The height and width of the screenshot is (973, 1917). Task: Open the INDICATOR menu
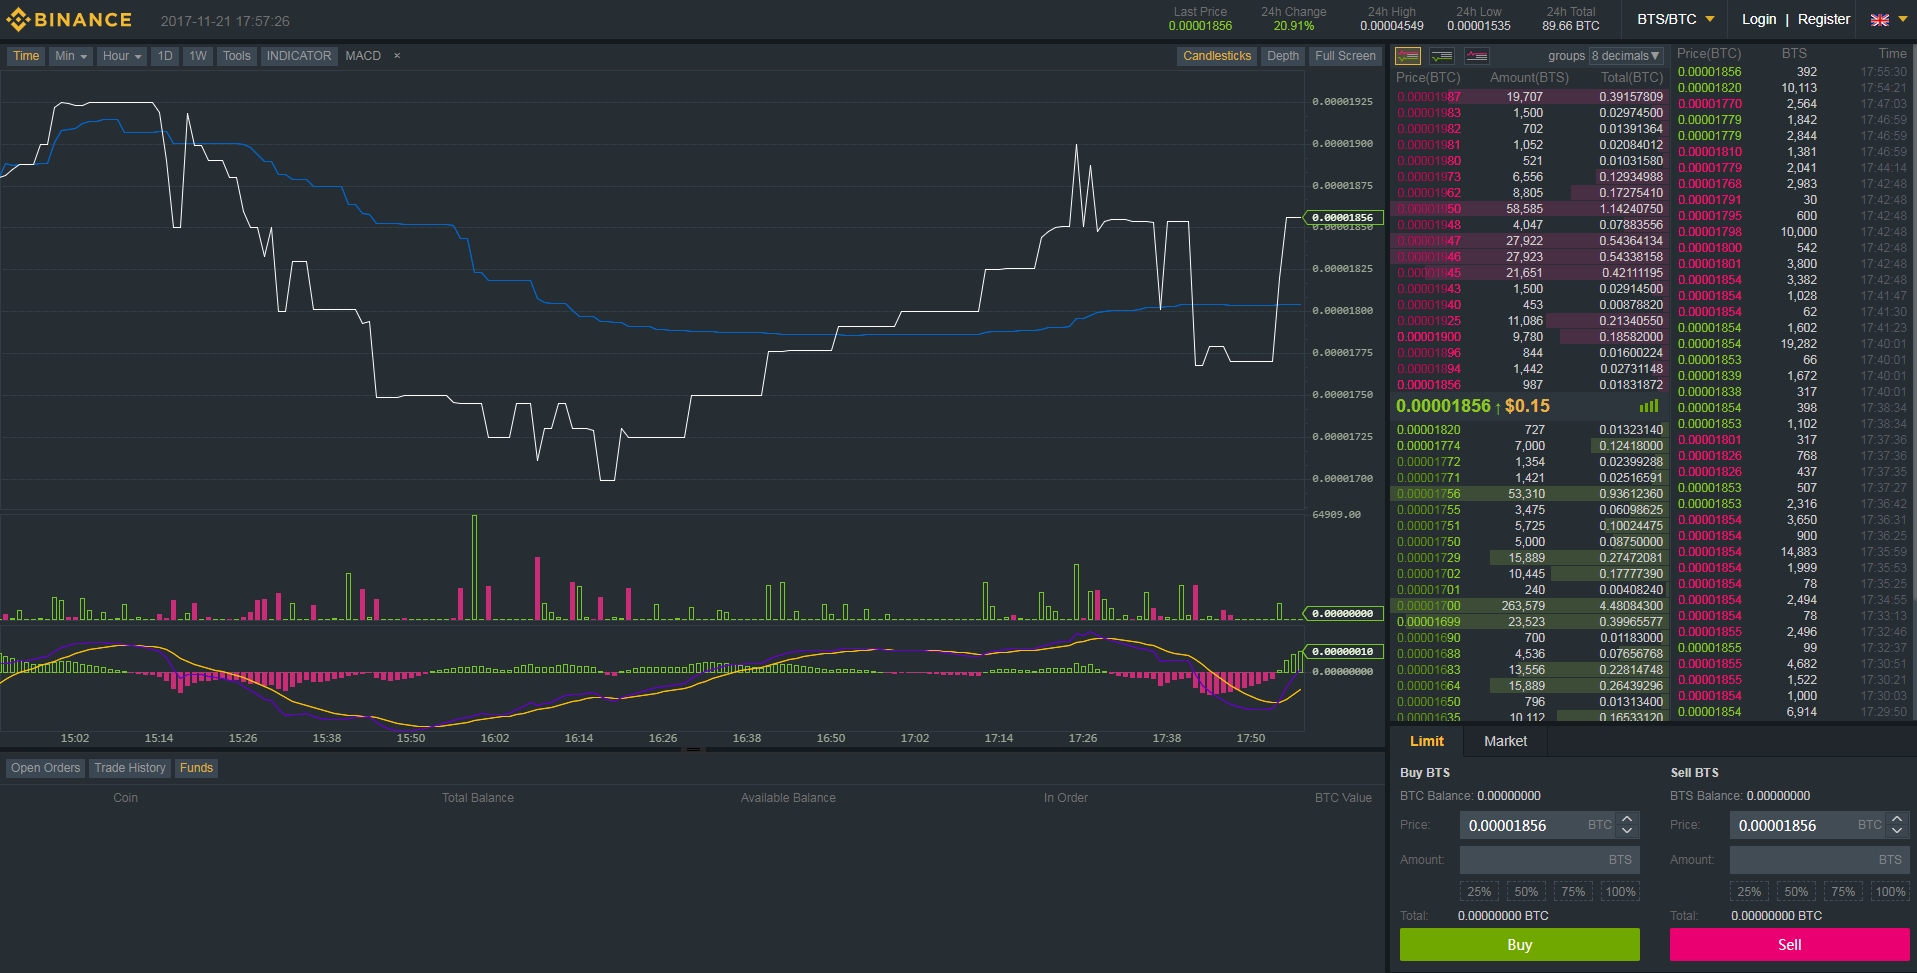tap(298, 56)
